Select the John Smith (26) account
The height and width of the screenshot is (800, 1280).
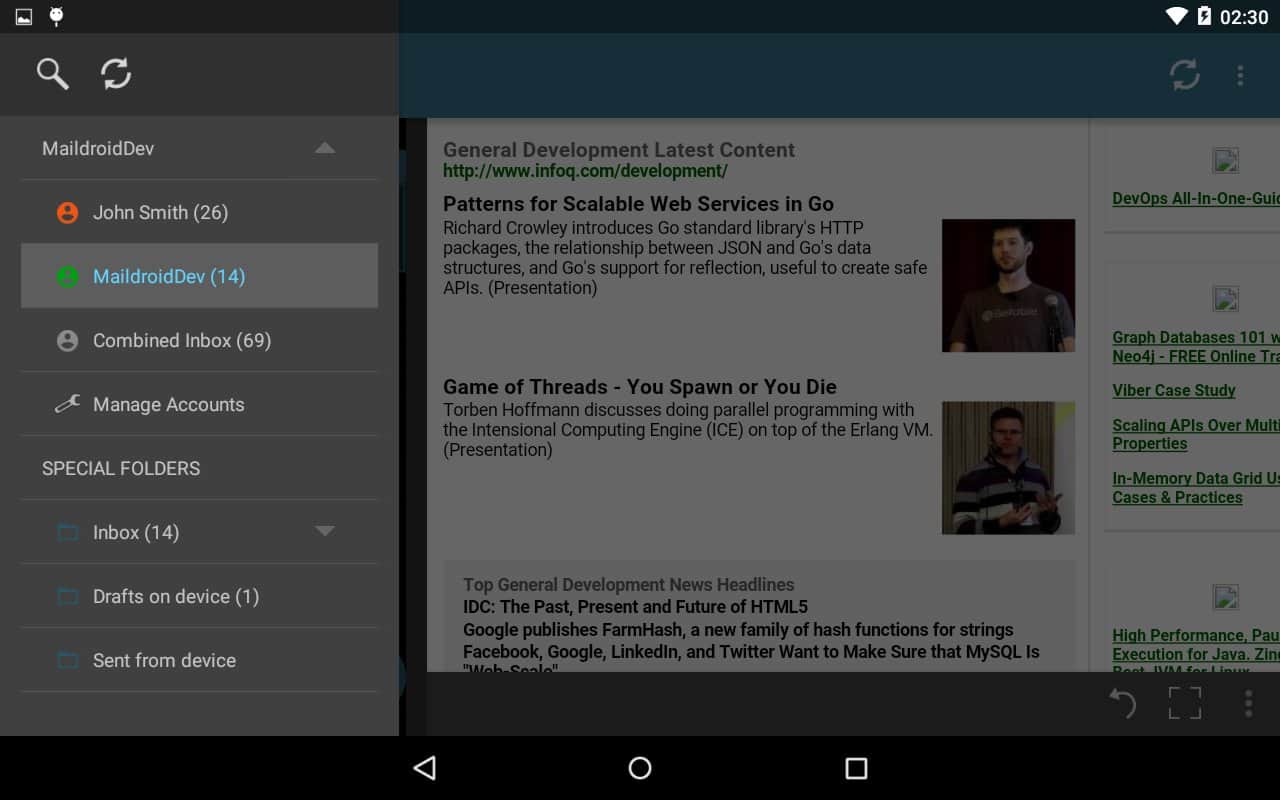160,212
